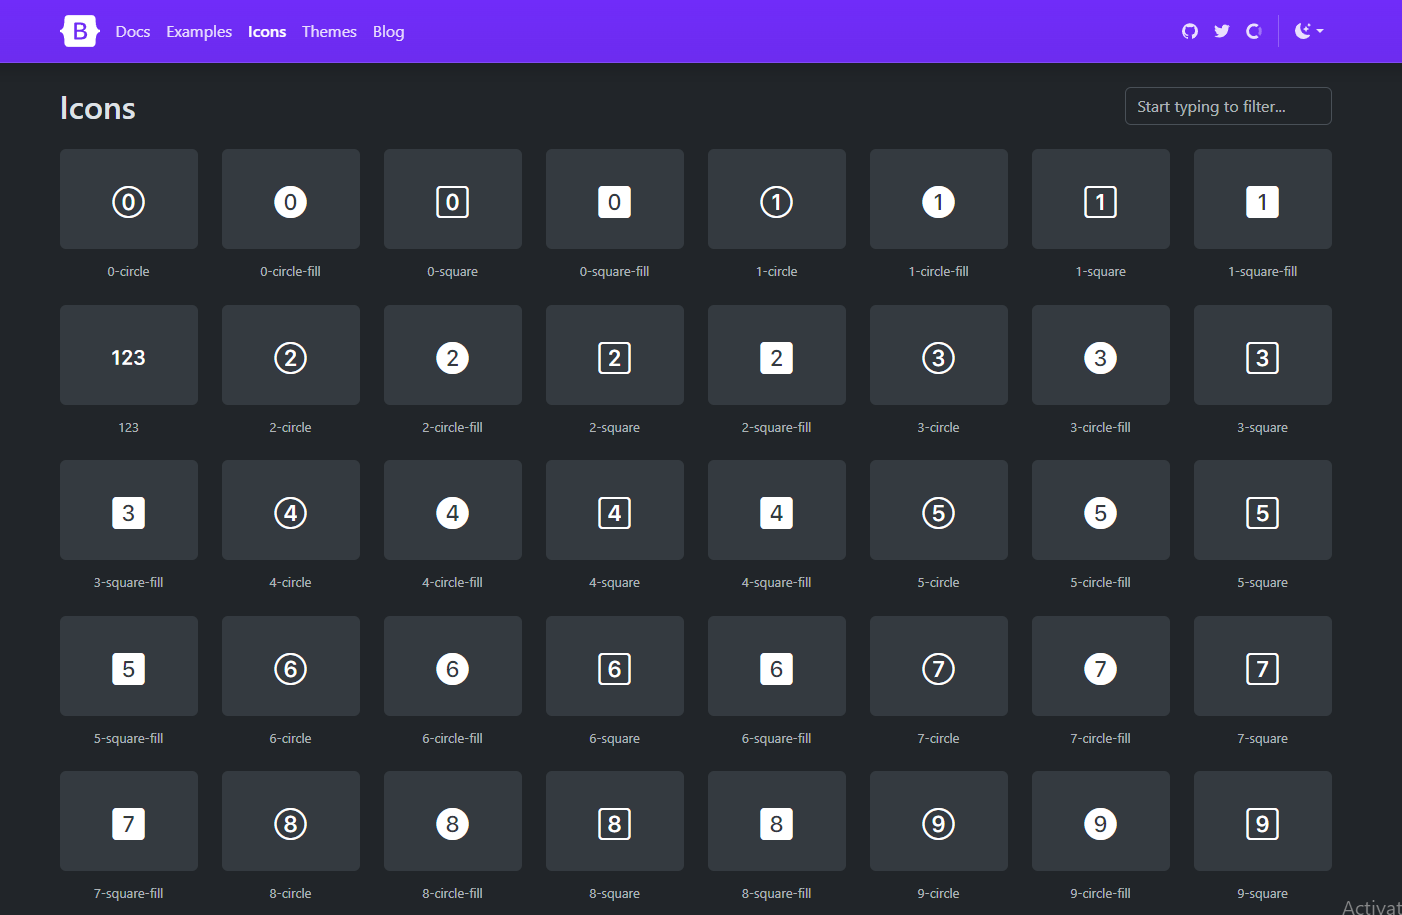
Task: Open the Examples page link
Action: click(198, 31)
